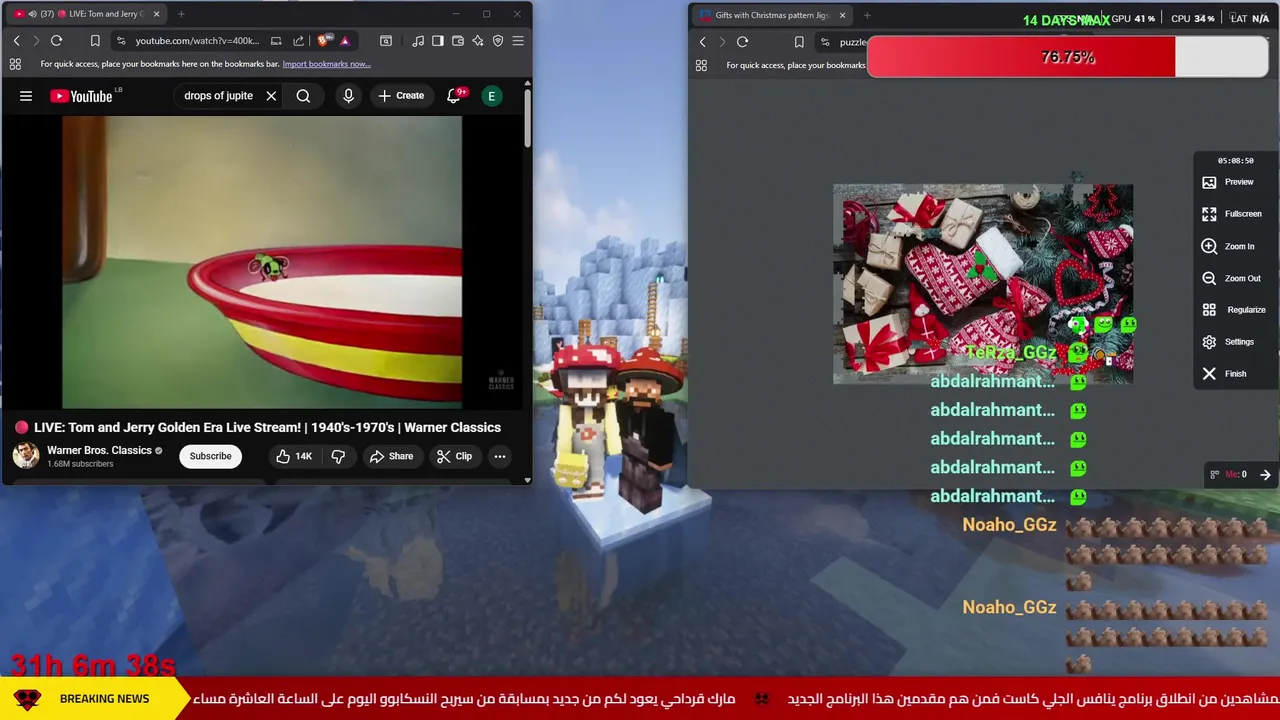Open Brave Shields lion icon
Image resolution: width=1280 pixels, height=720 pixels.
(323, 41)
